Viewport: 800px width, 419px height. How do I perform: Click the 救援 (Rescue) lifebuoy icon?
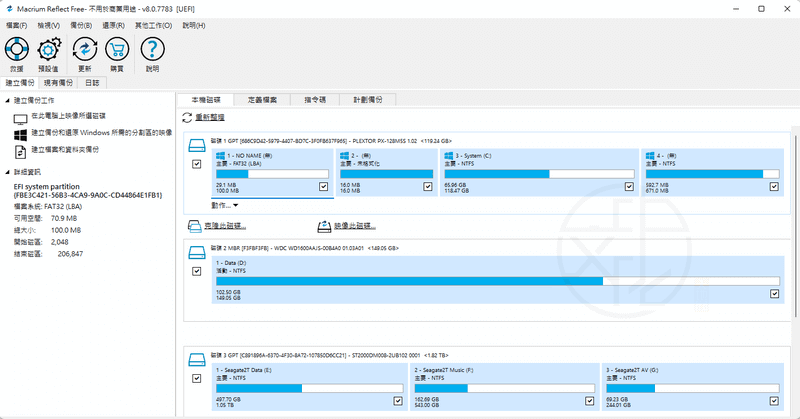pos(17,49)
